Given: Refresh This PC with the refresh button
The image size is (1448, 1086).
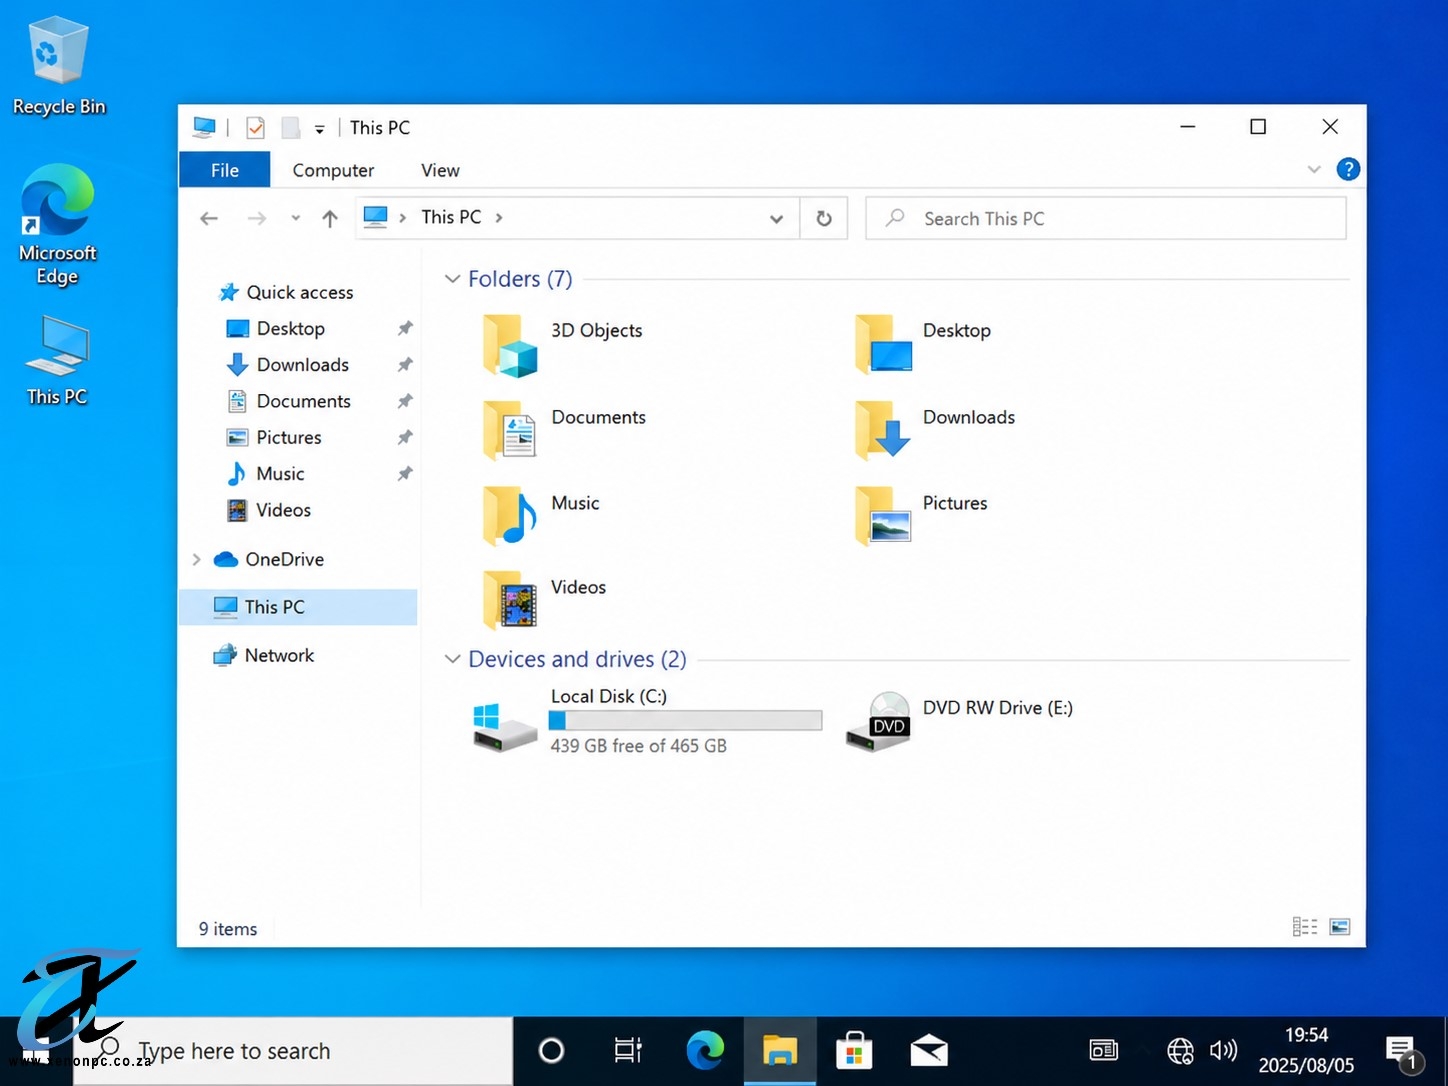Looking at the screenshot, I should (x=824, y=218).
